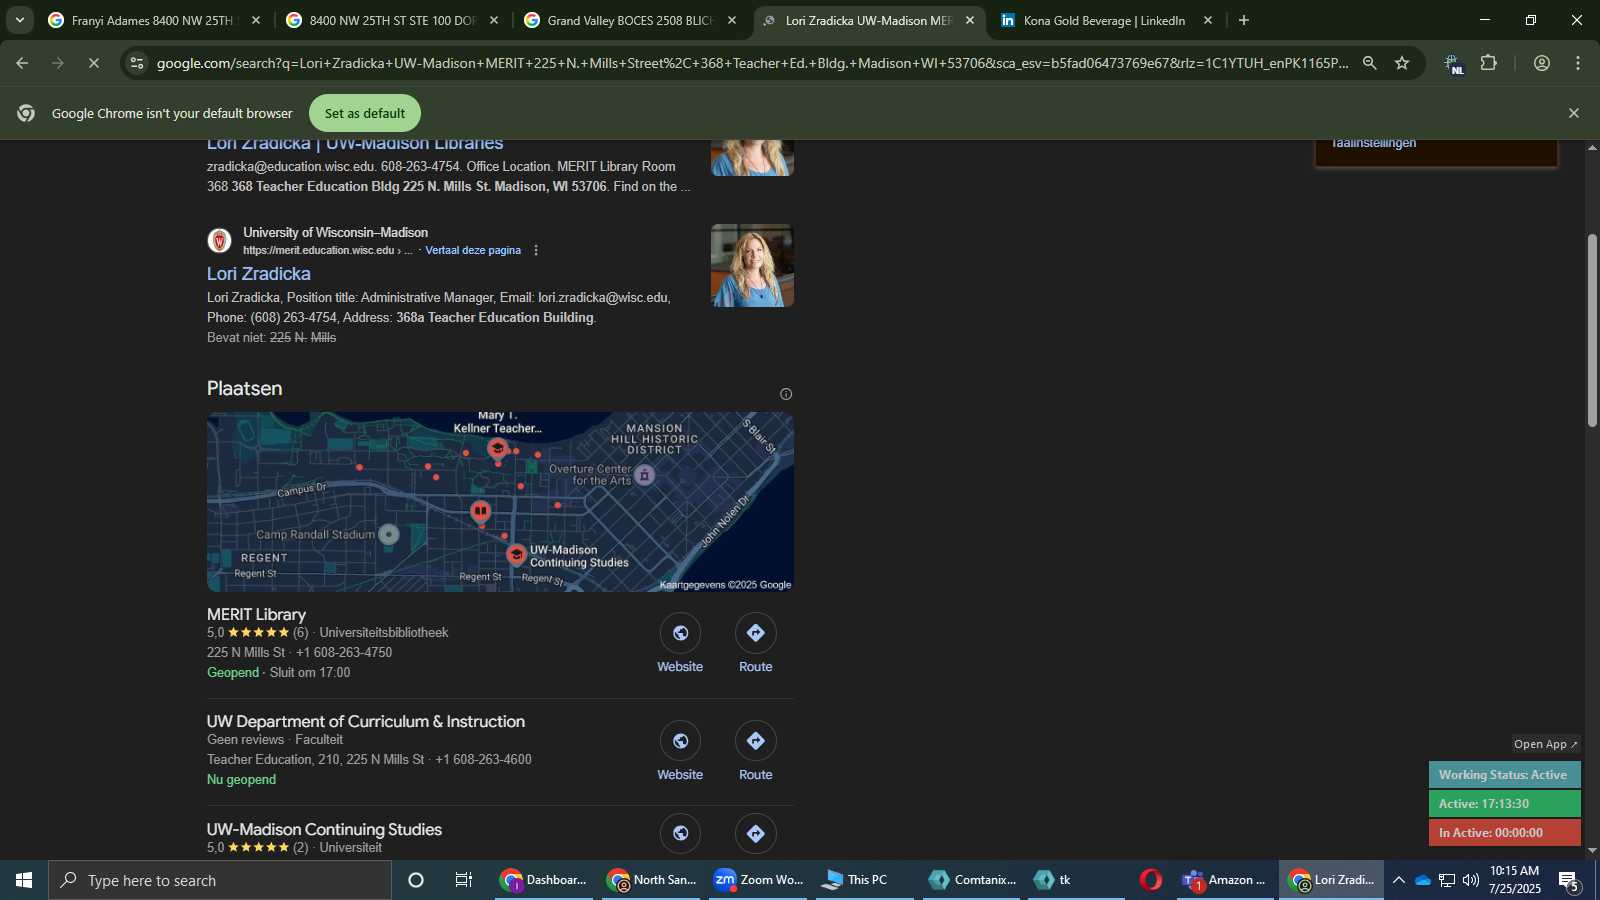Open the Extensions puzzle icon
1600x900 pixels.
[x=1489, y=63]
